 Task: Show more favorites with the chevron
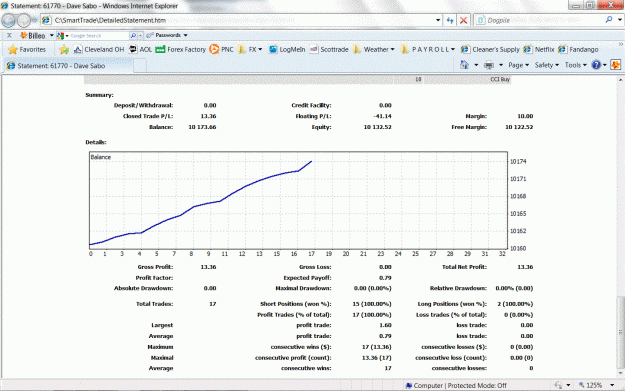point(621,44)
